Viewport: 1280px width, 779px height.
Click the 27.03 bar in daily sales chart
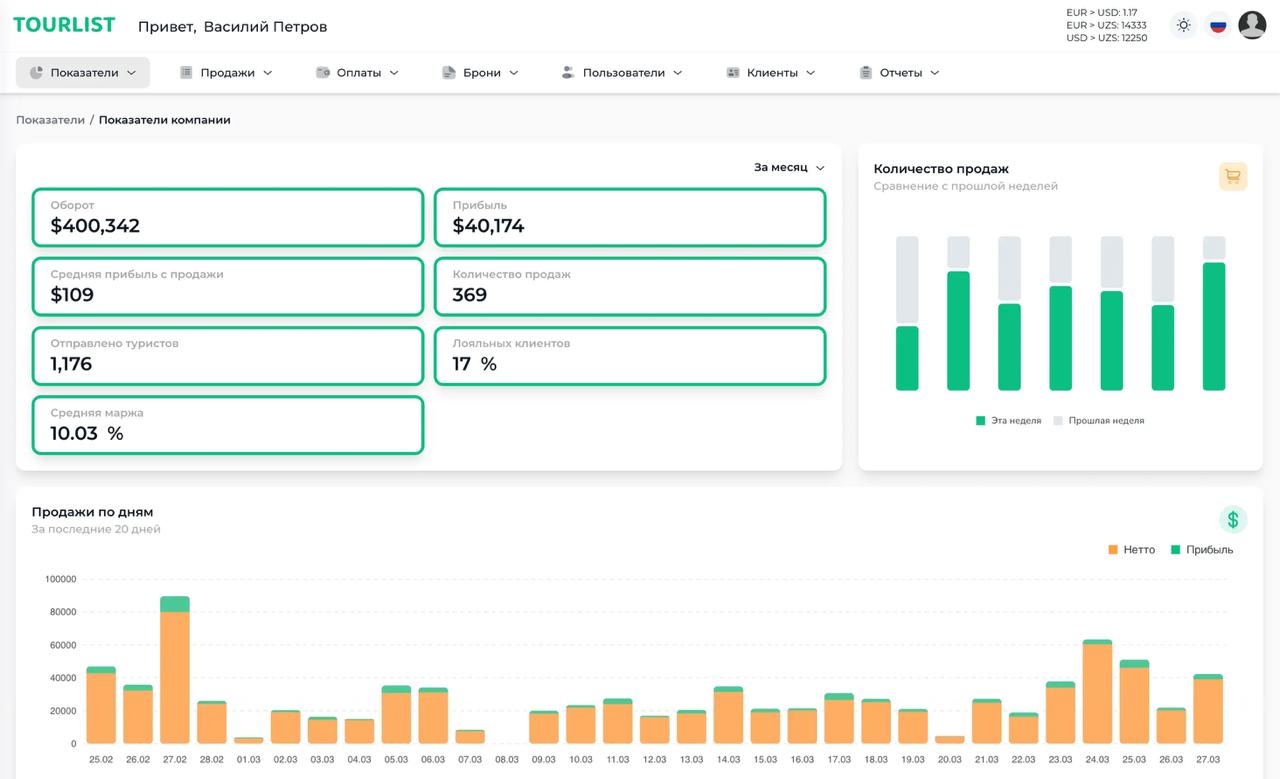pyautogui.click(x=1208, y=709)
